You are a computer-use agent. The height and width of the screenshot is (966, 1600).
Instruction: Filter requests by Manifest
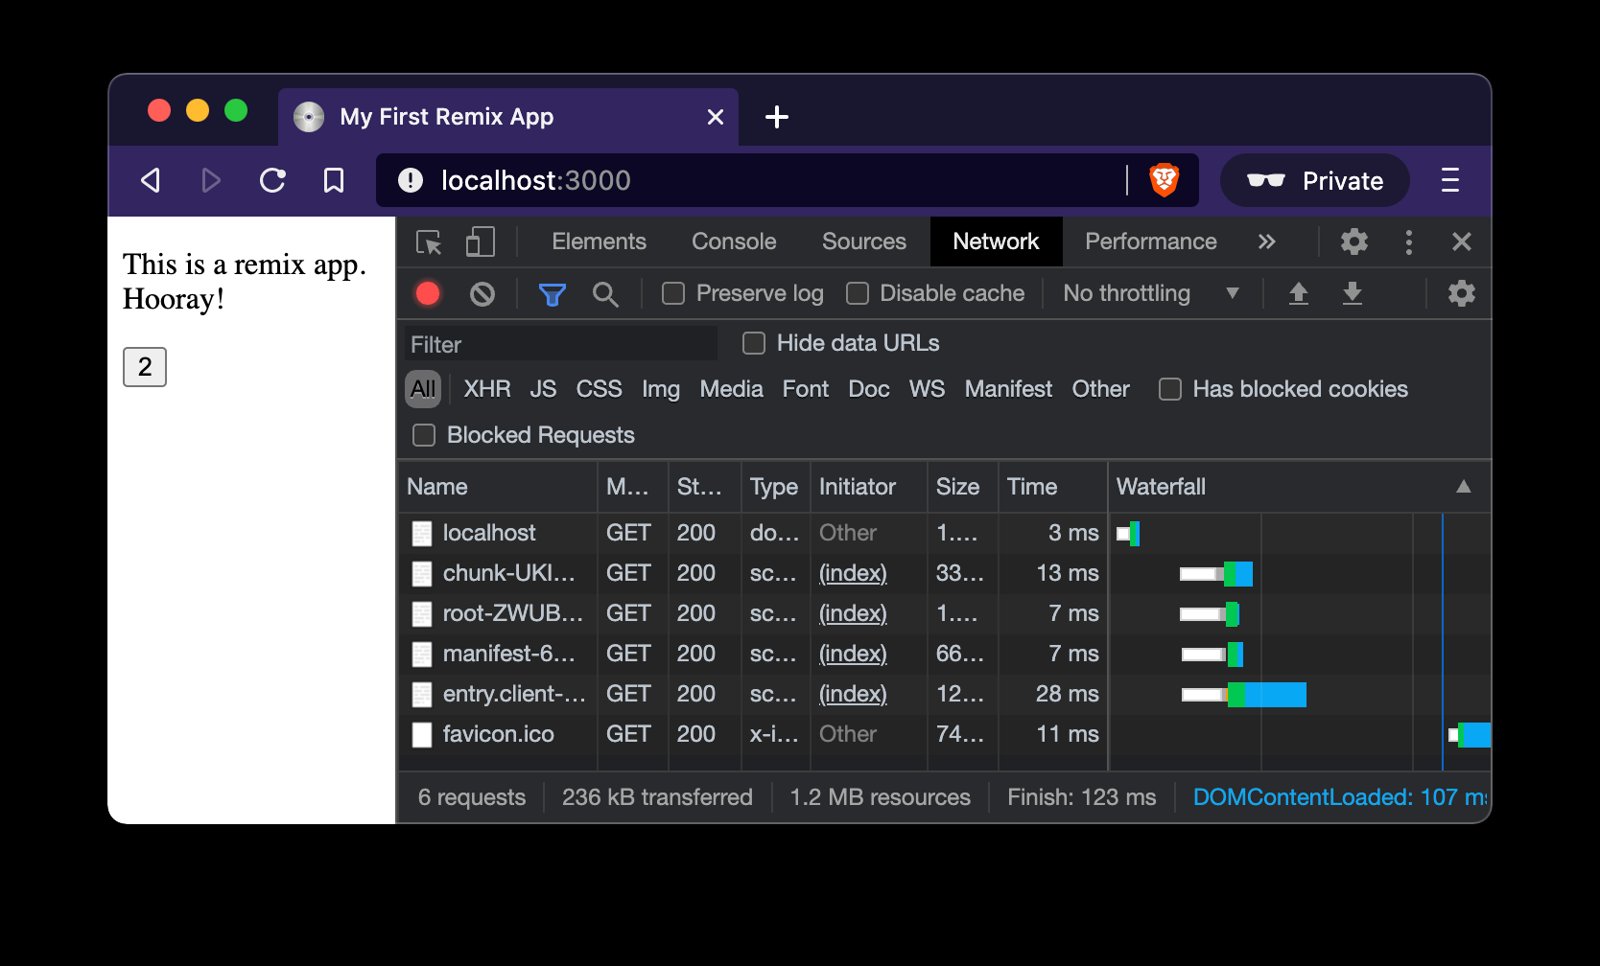coord(1008,389)
